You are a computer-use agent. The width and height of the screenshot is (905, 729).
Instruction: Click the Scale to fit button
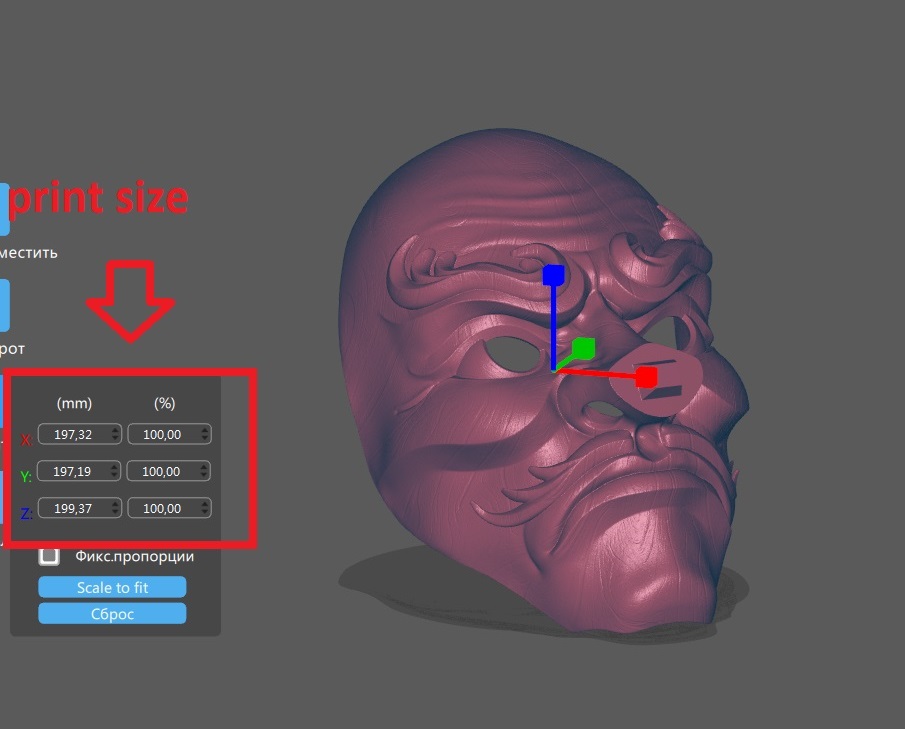pos(112,587)
